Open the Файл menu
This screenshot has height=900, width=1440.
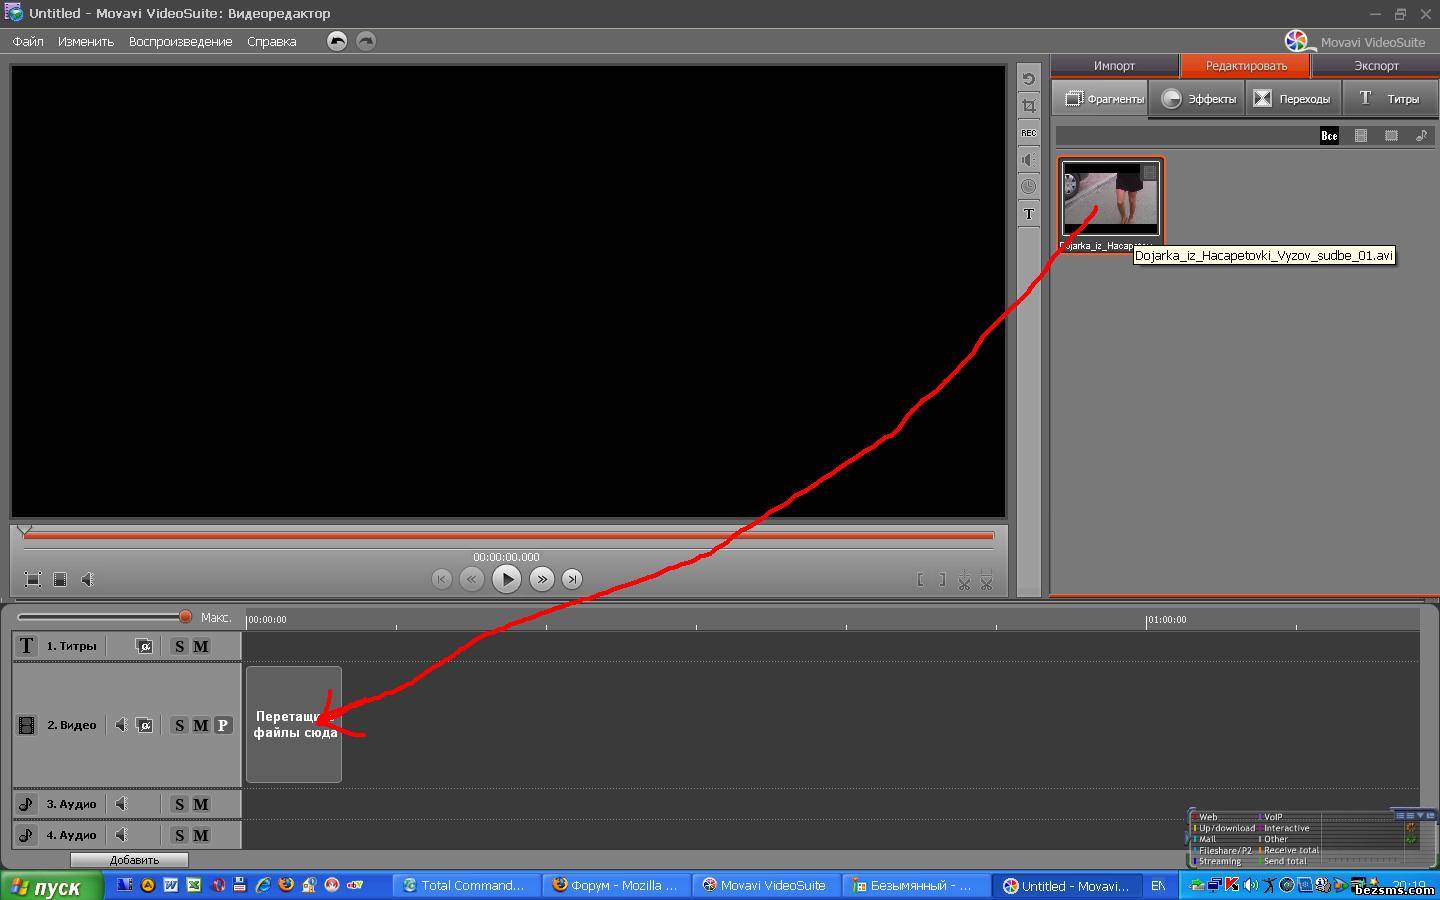click(x=28, y=42)
